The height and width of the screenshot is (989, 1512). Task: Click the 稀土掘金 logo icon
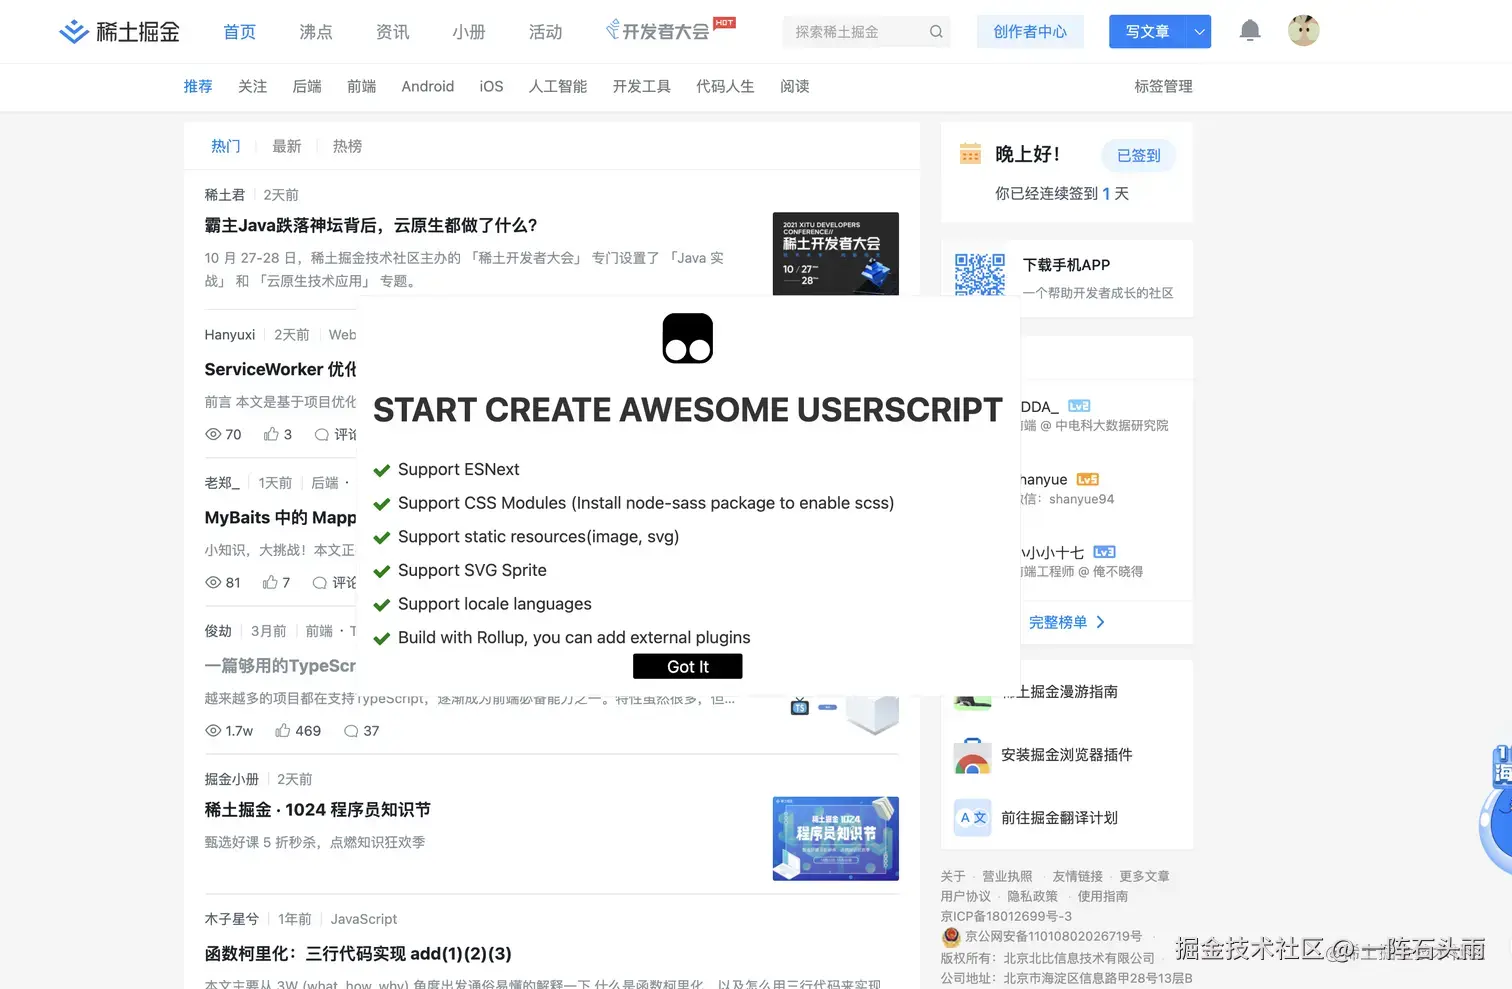(73, 31)
